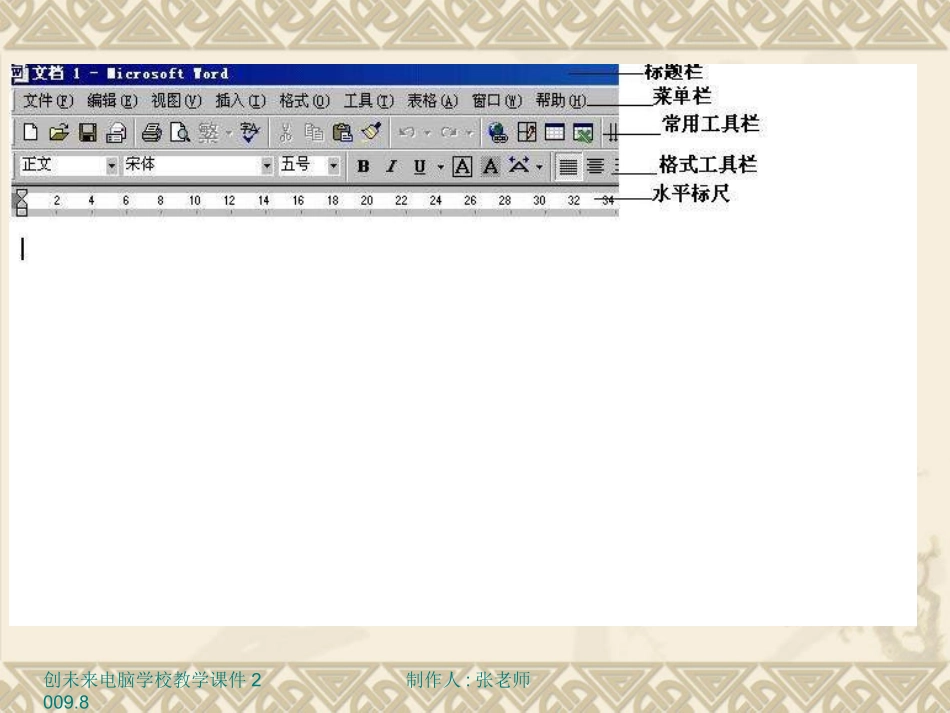Open the 窗口(W) menu
The height and width of the screenshot is (713, 950).
coord(497,101)
